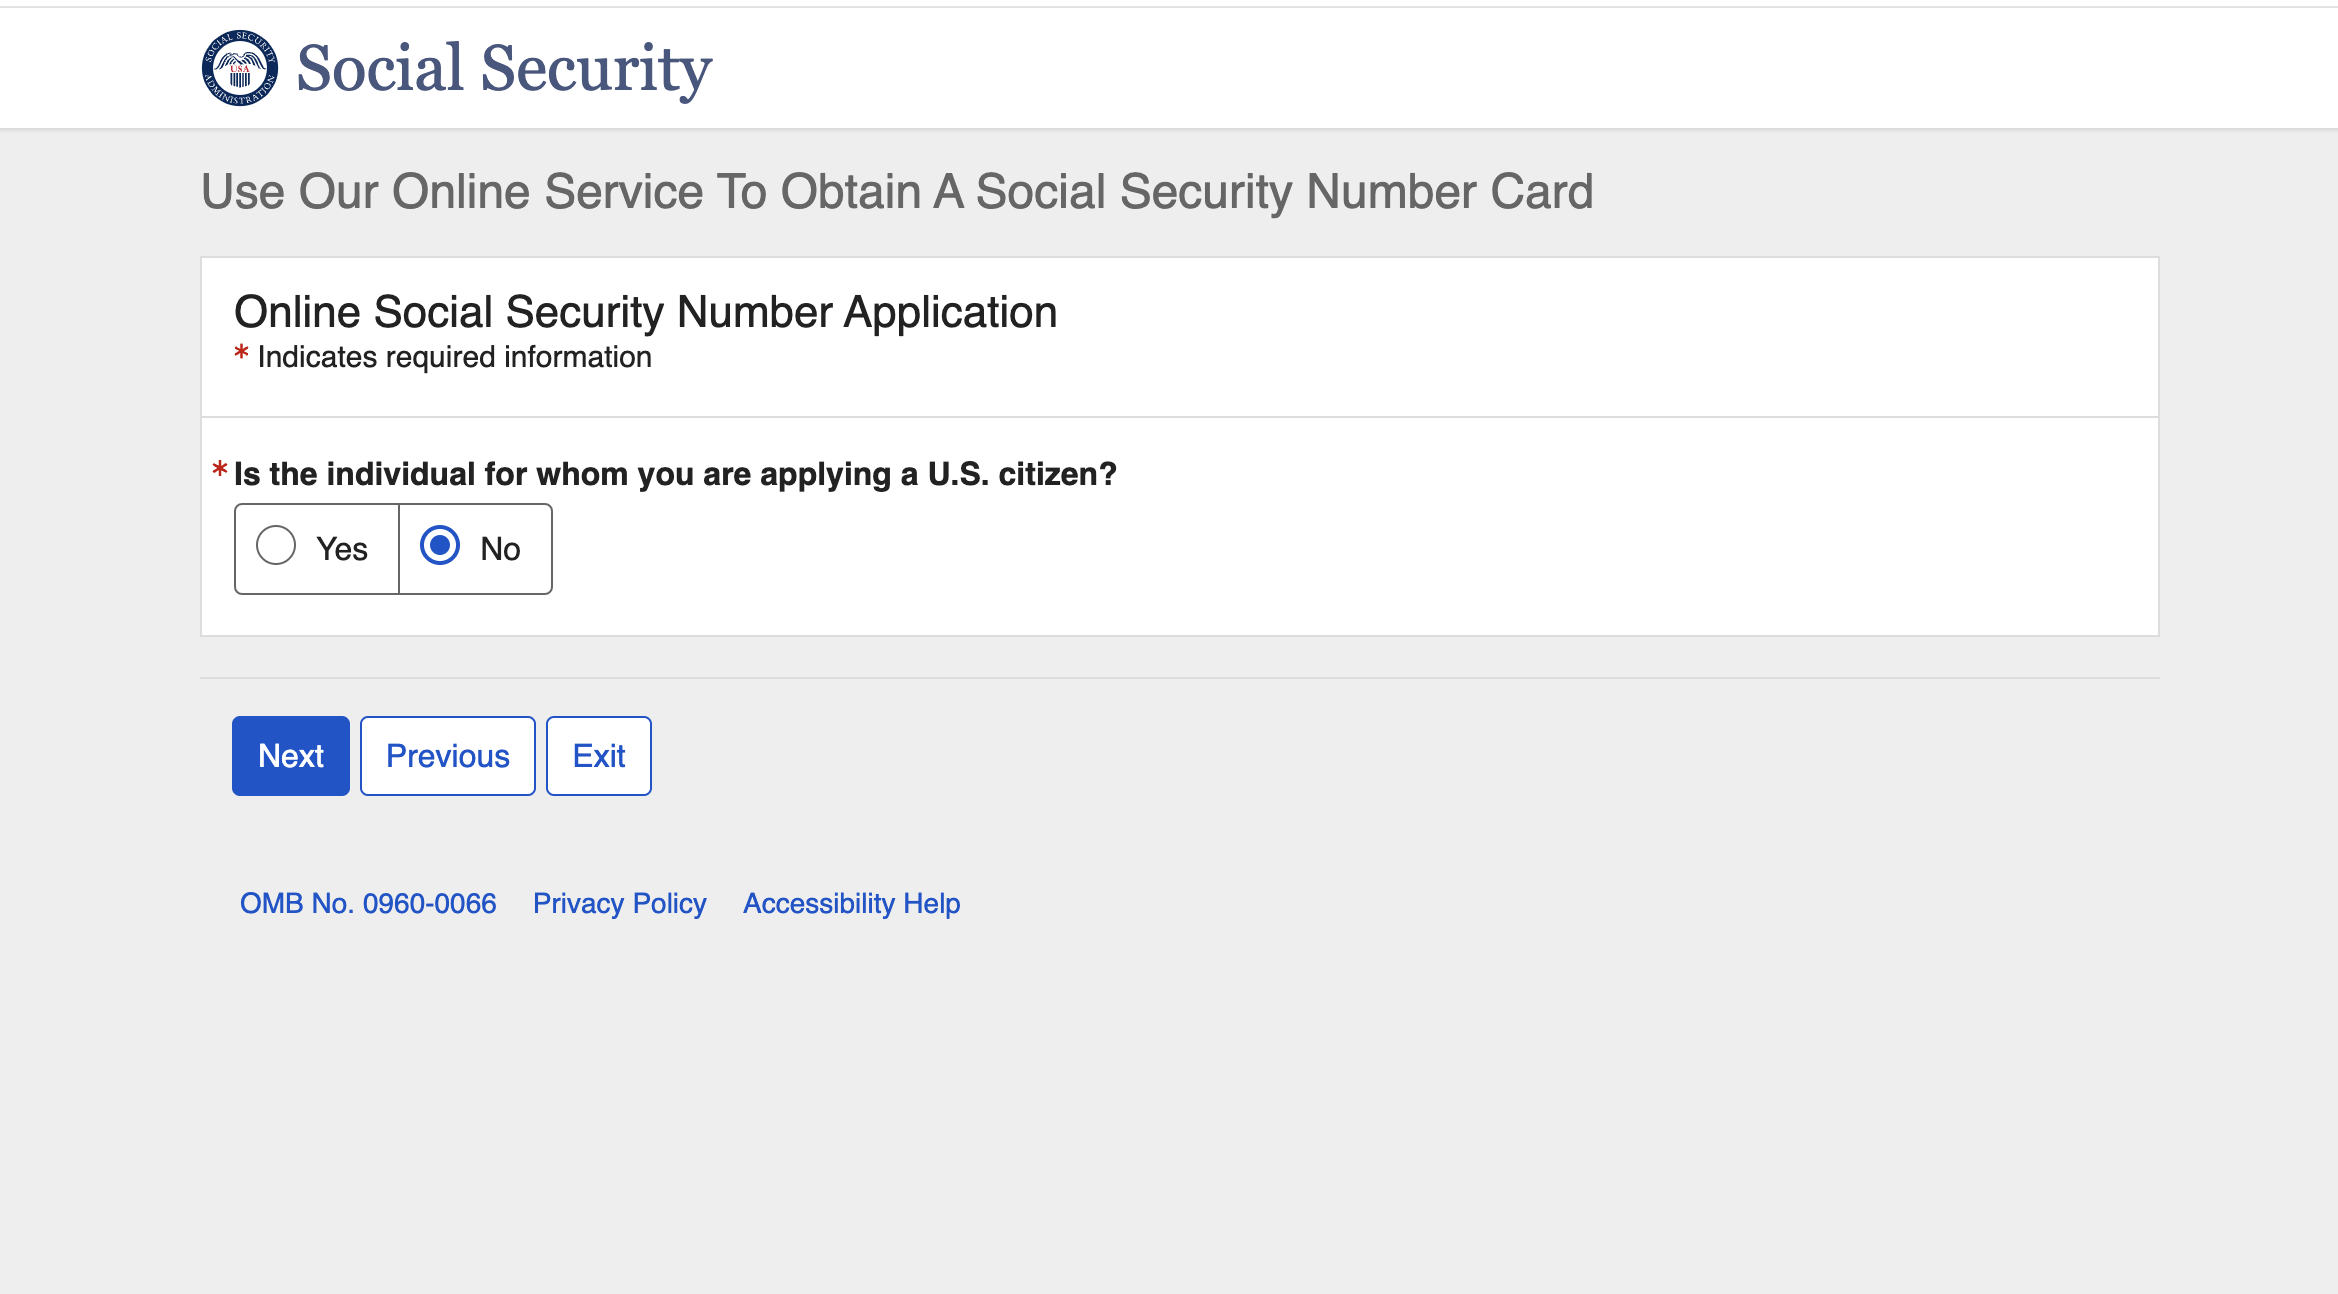
Task: Go back using the Previous button
Action: tap(448, 756)
